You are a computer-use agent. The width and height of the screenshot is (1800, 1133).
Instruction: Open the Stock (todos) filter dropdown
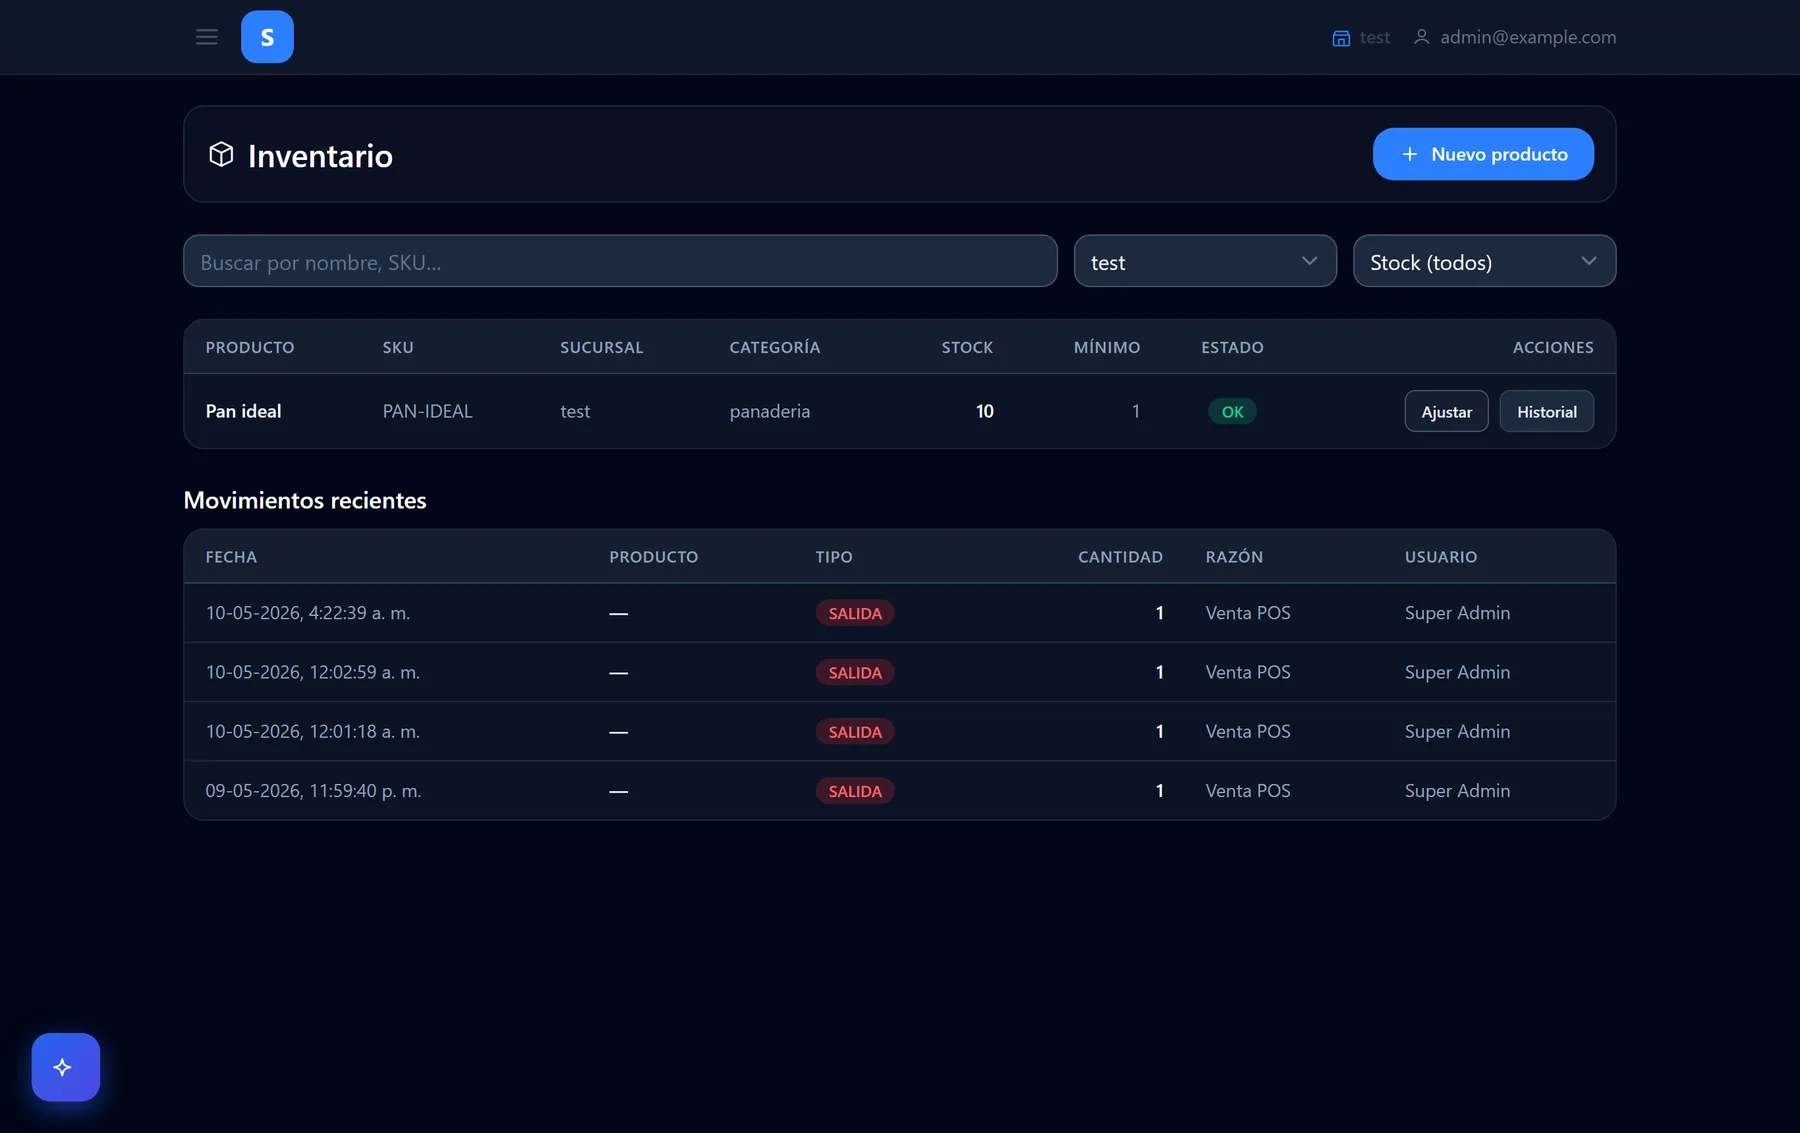click(1484, 261)
